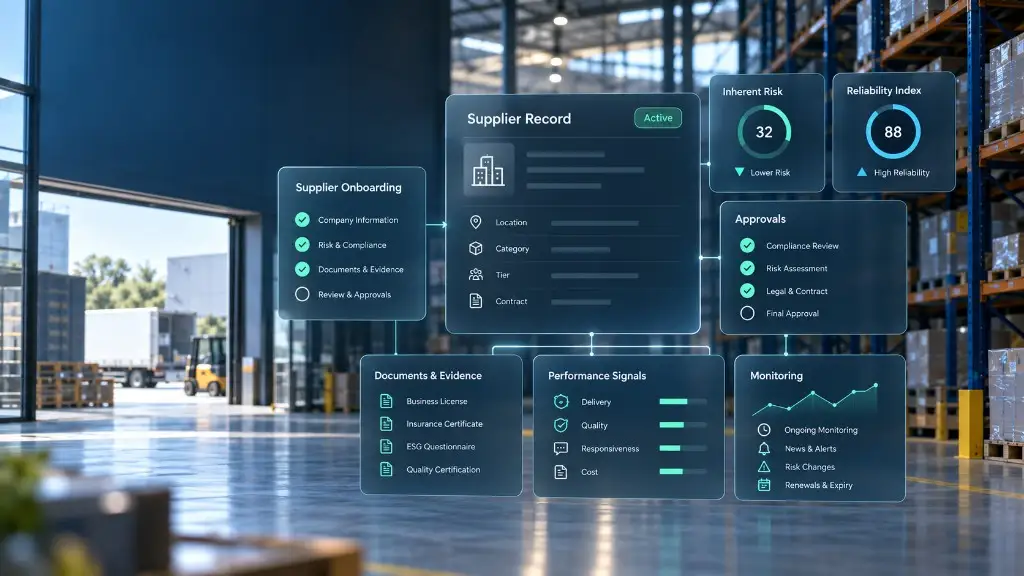Image resolution: width=1024 pixels, height=576 pixels.
Task: Click the High Reliability up arrow icon
Action: 861,172
